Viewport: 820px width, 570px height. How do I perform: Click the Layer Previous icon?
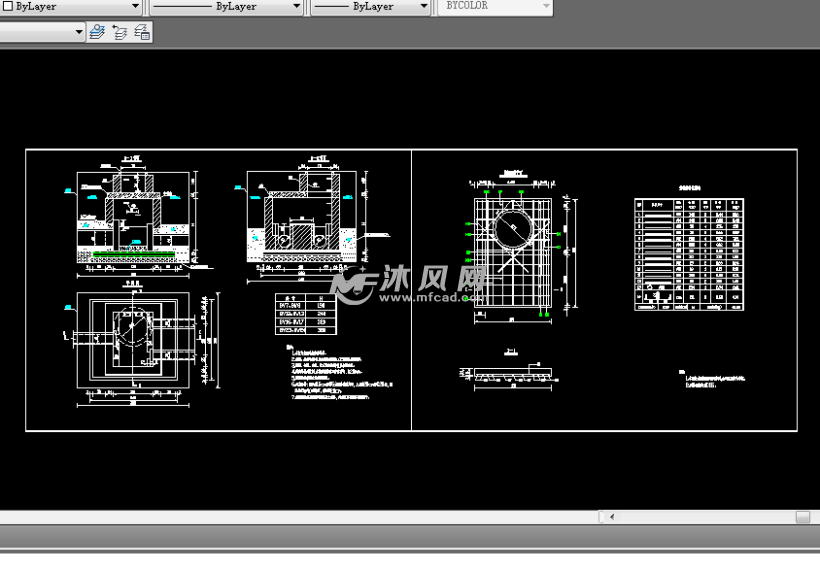click(x=120, y=32)
